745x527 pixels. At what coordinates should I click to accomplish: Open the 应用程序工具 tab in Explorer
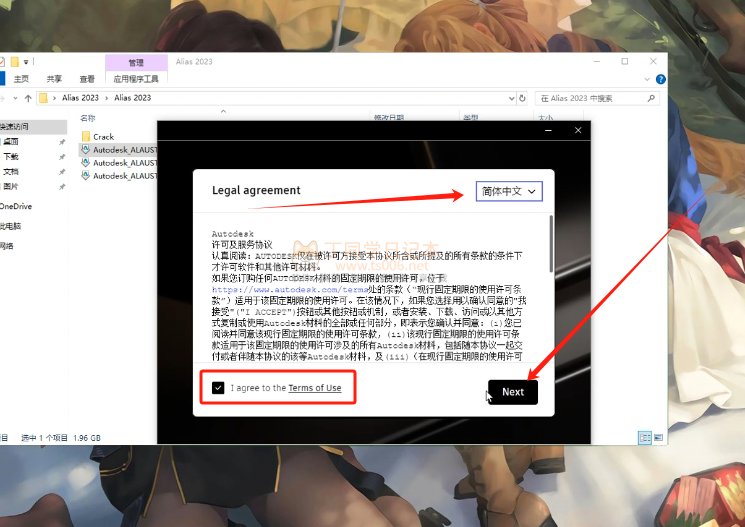136,79
